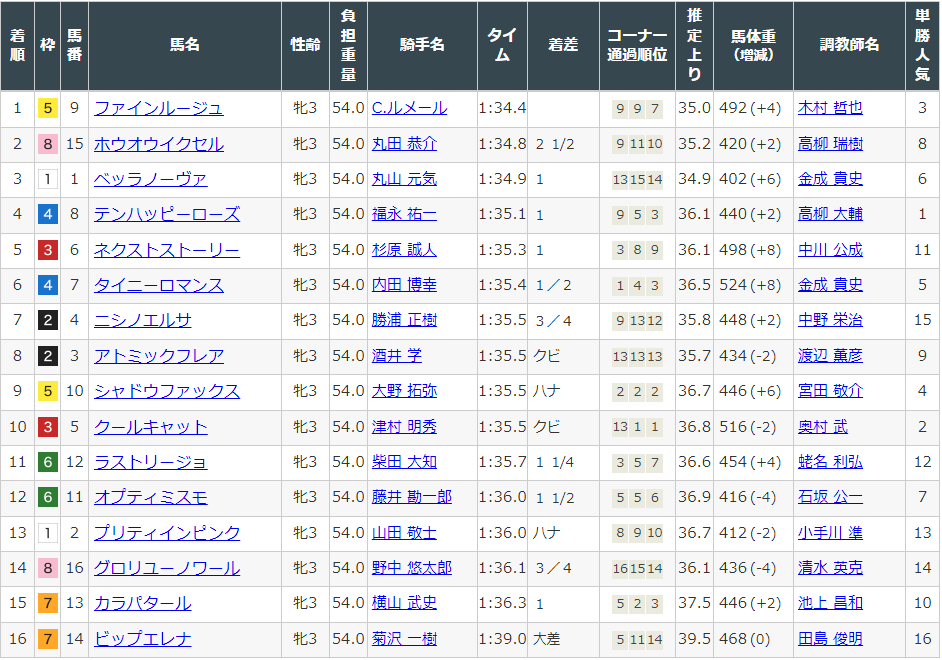Click body weight 524(+8)
The width and height of the screenshot is (942, 660).
750,285
